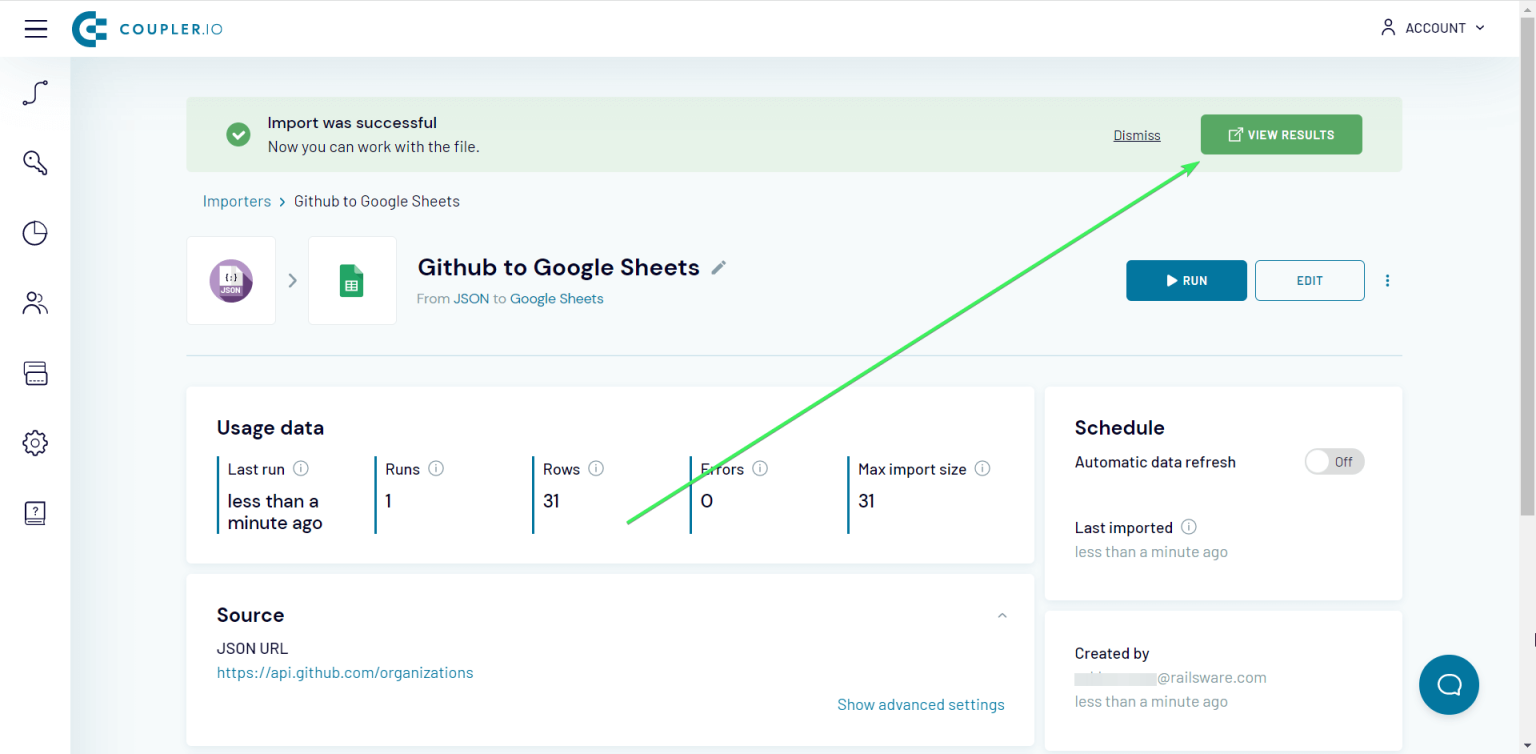Open the three-dot options menu near EDIT
The width and height of the screenshot is (1536, 754).
pyautogui.click(x=1387, y=280)
